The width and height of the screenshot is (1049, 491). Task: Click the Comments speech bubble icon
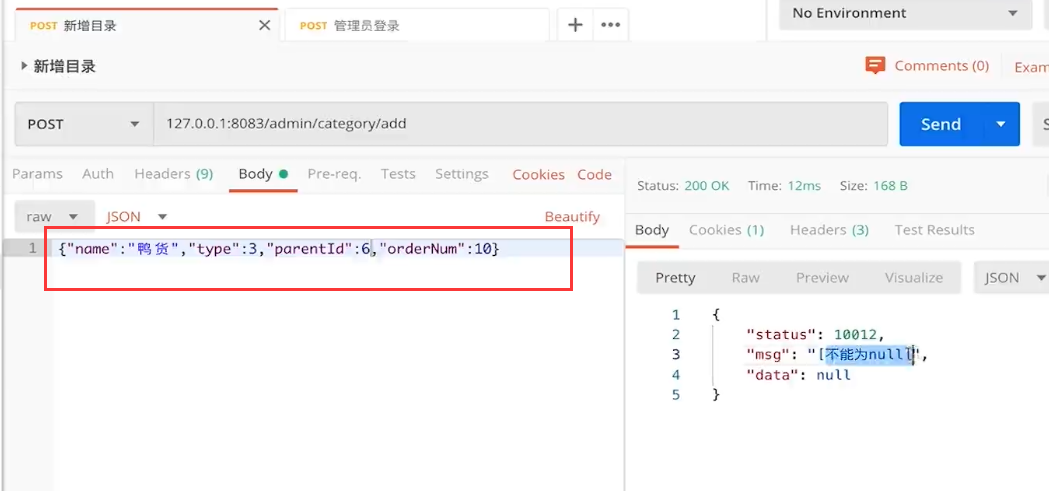[x=875, y=65]
